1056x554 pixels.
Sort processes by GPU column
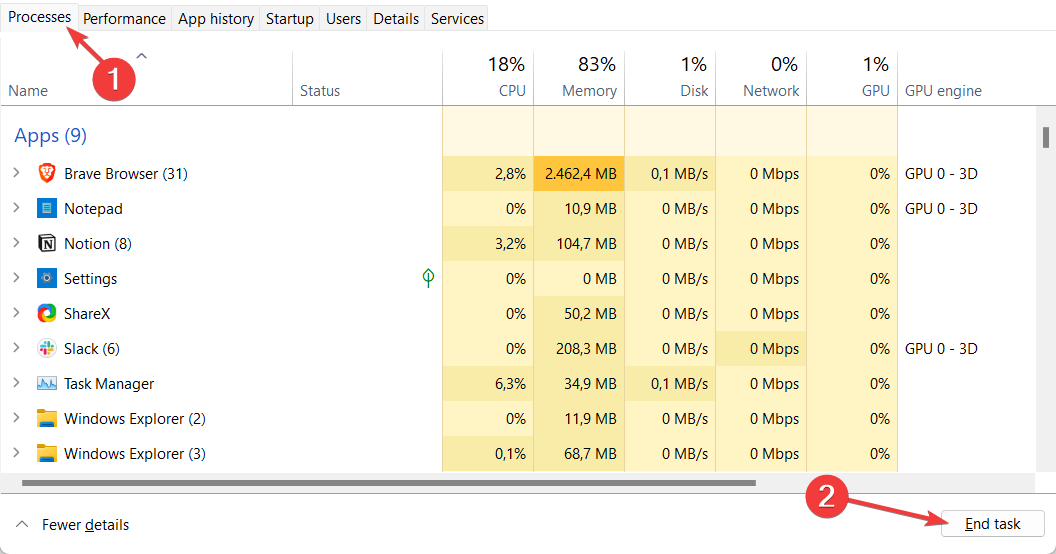tap(852, 78)
